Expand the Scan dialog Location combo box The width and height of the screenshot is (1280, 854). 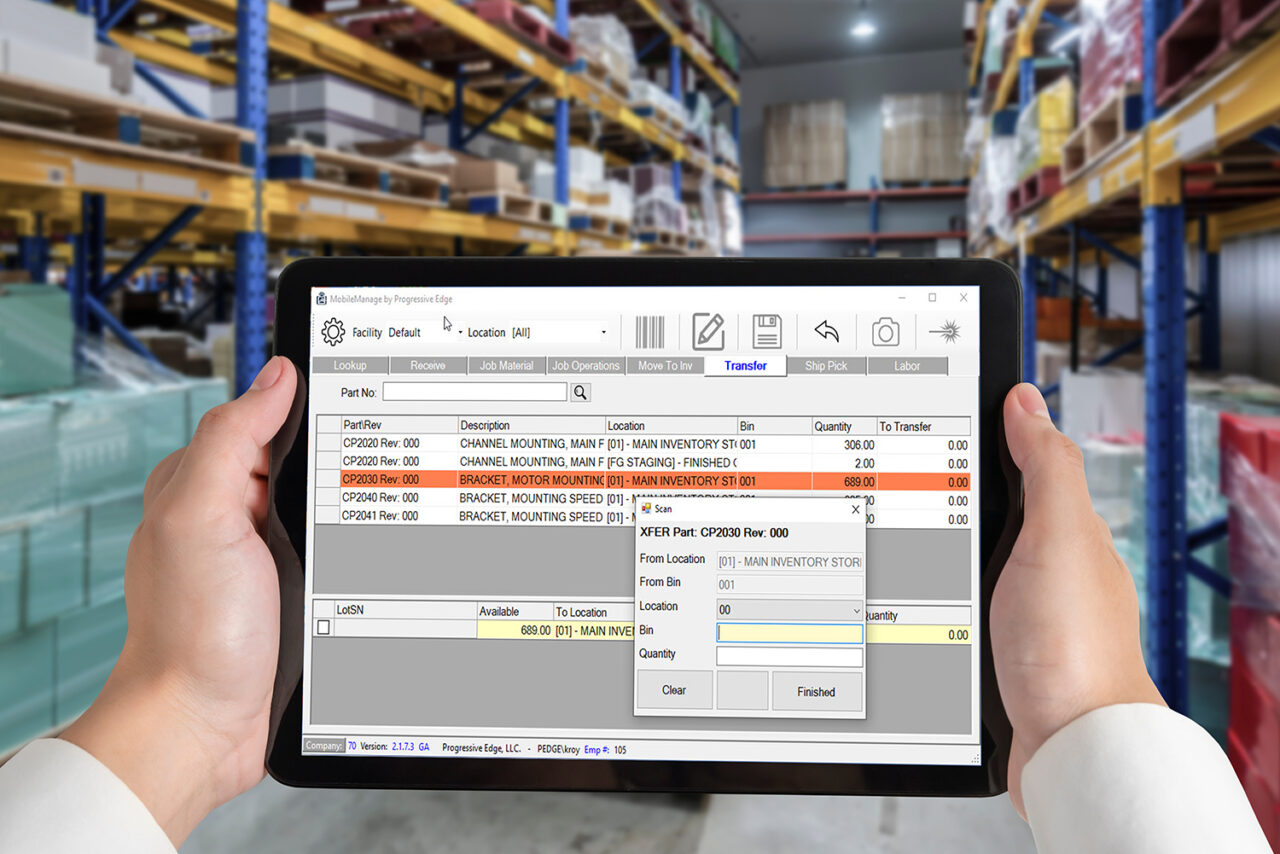(856, 610)
